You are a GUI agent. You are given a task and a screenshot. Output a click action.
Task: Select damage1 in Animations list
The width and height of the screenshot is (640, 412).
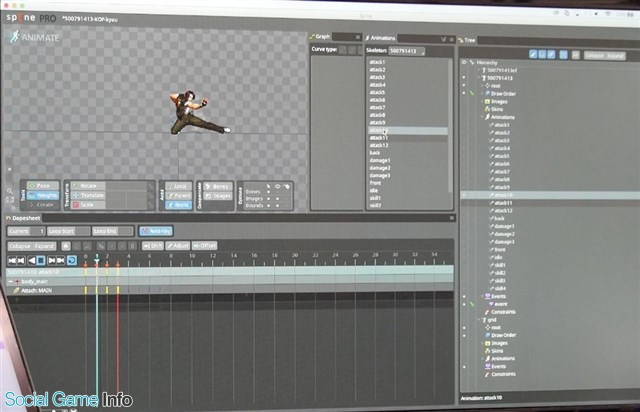click(x=380, y=160)
